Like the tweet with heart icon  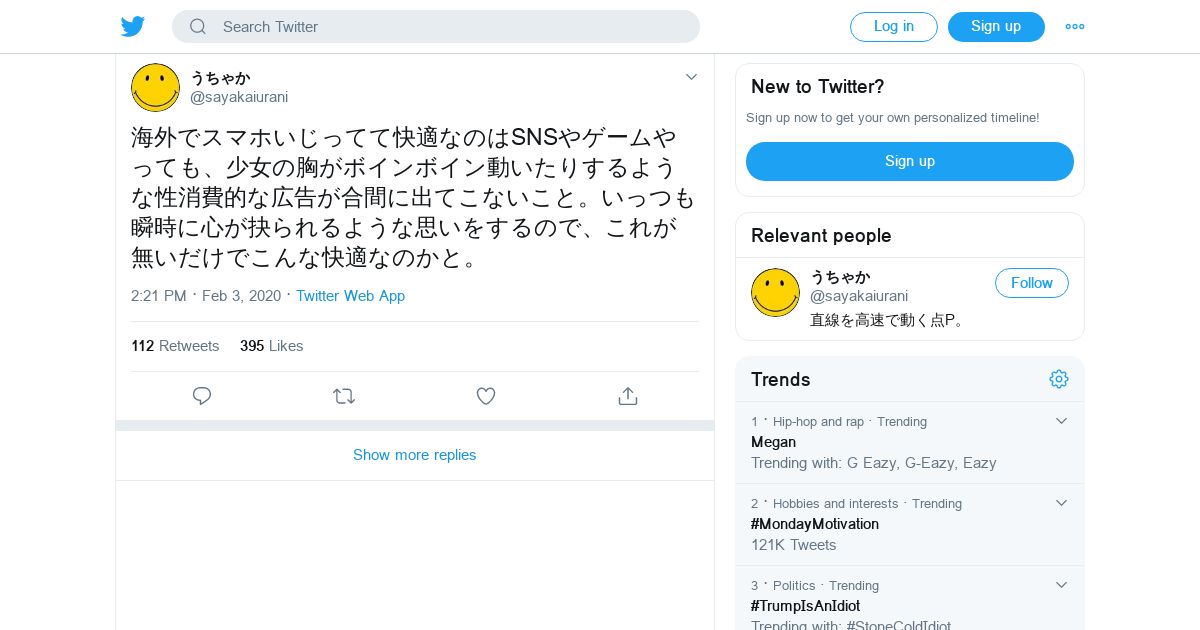(x=486, y=396)
